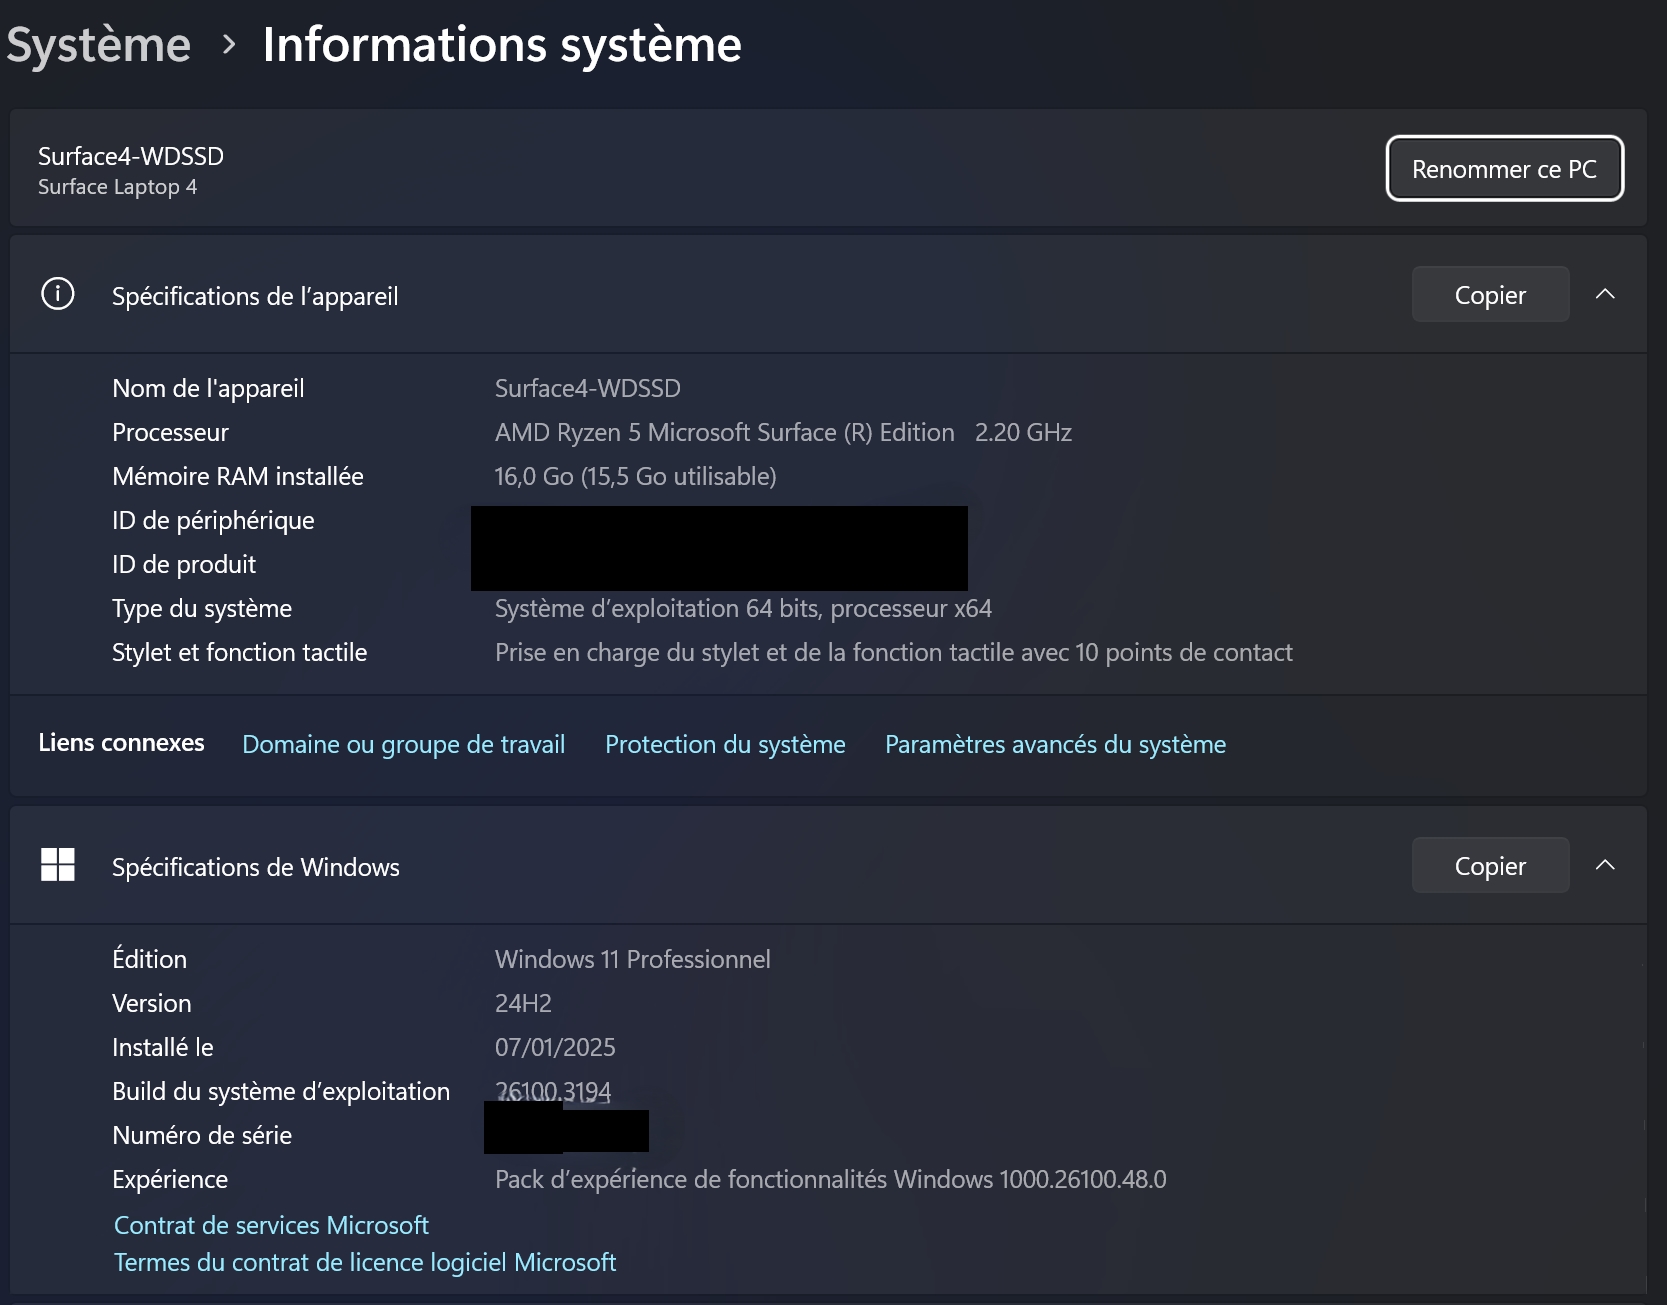Click the Windows 11 Professionnel edition value

[x=632, y=960]
